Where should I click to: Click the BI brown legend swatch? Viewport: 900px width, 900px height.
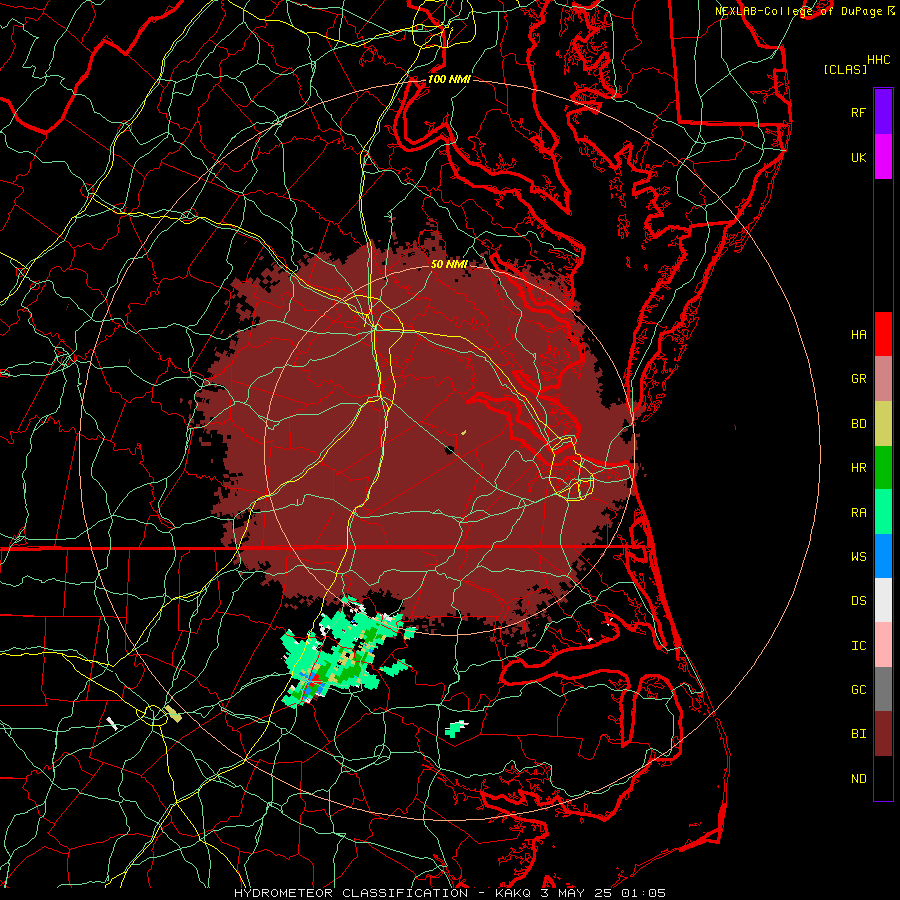click(x=883, y=734)
